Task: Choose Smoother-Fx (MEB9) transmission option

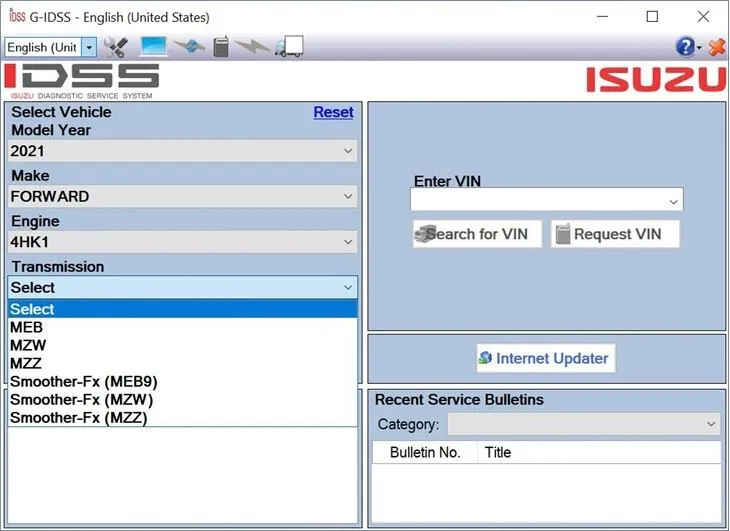Action: pos(183,382)
